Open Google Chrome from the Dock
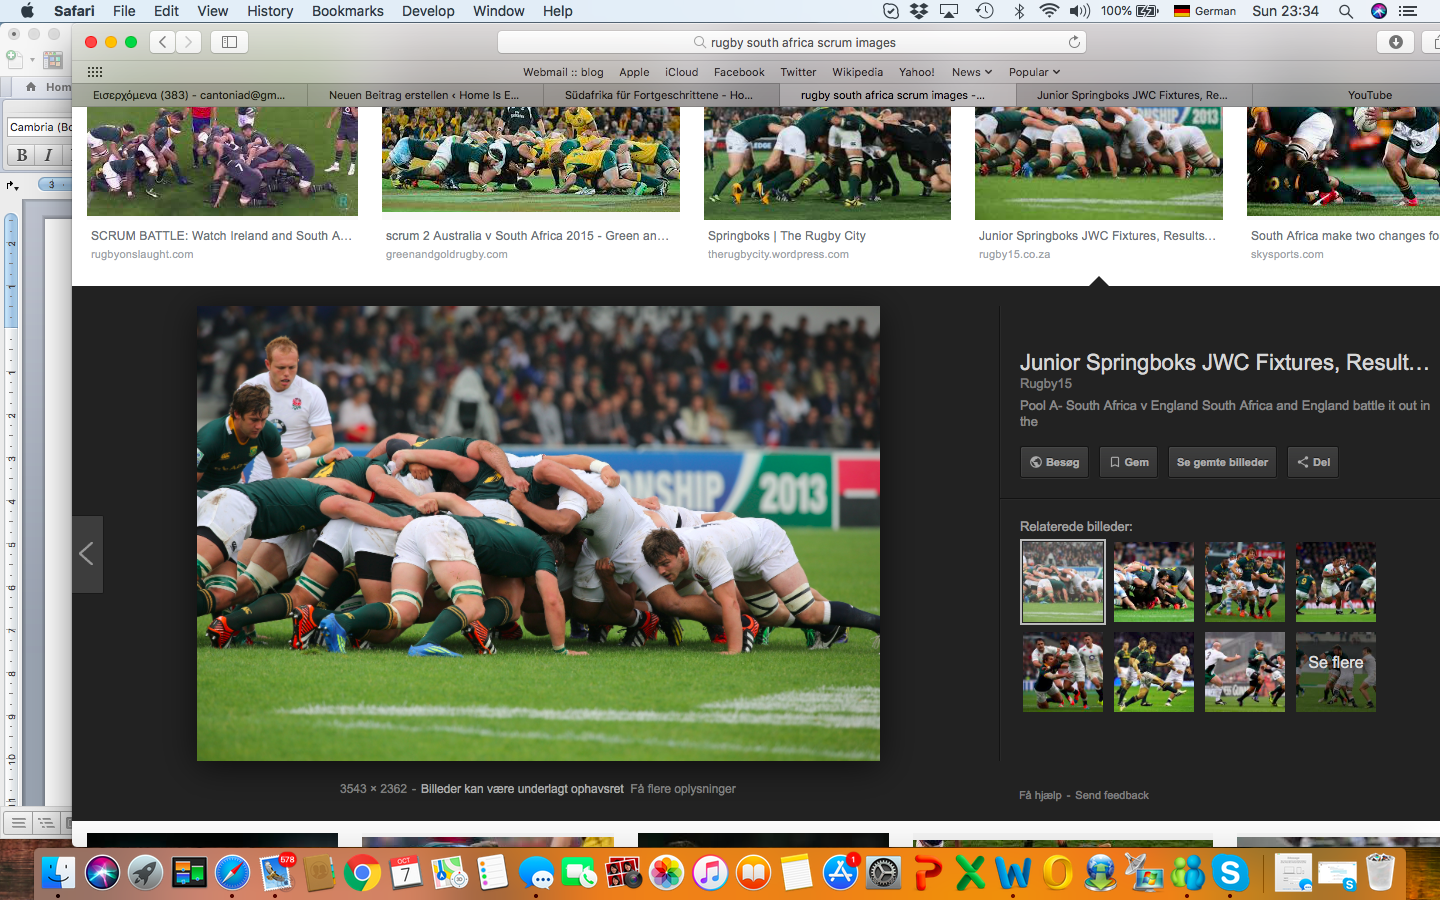 coord(362,873)
